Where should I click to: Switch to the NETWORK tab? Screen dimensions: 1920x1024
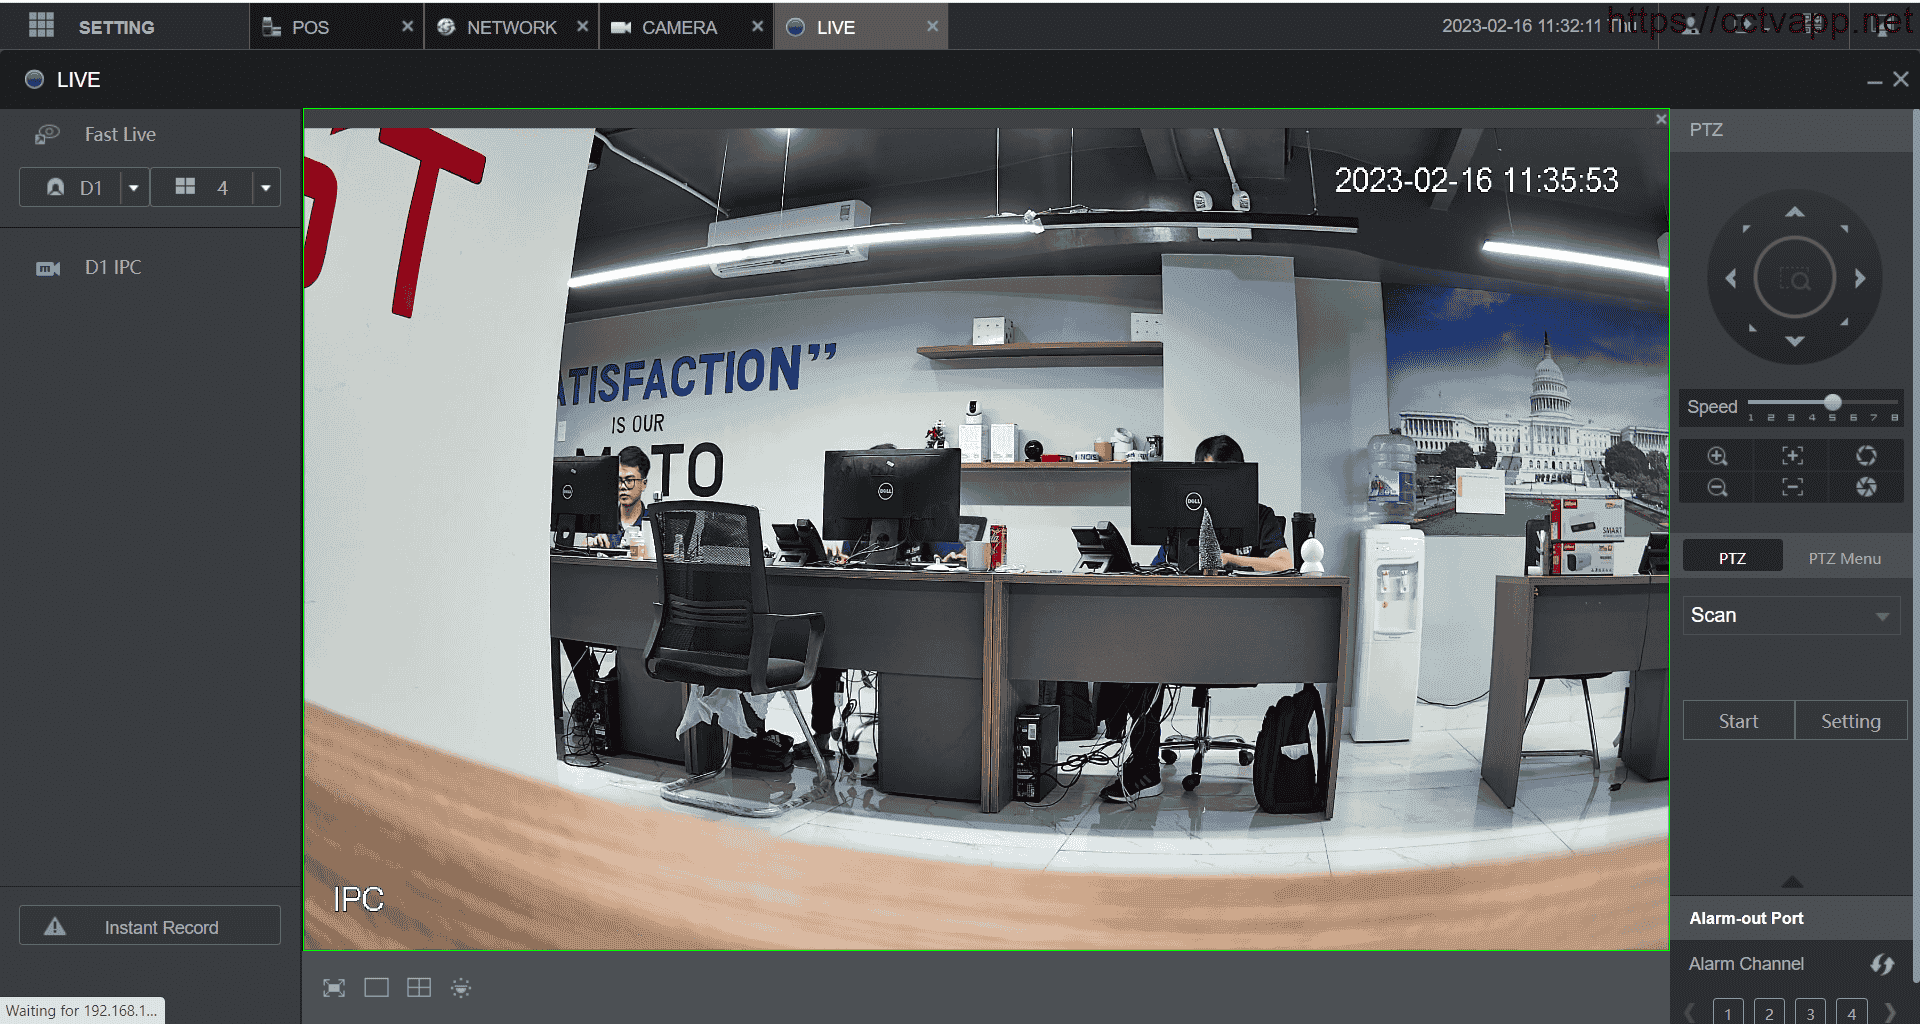point(510,27)
